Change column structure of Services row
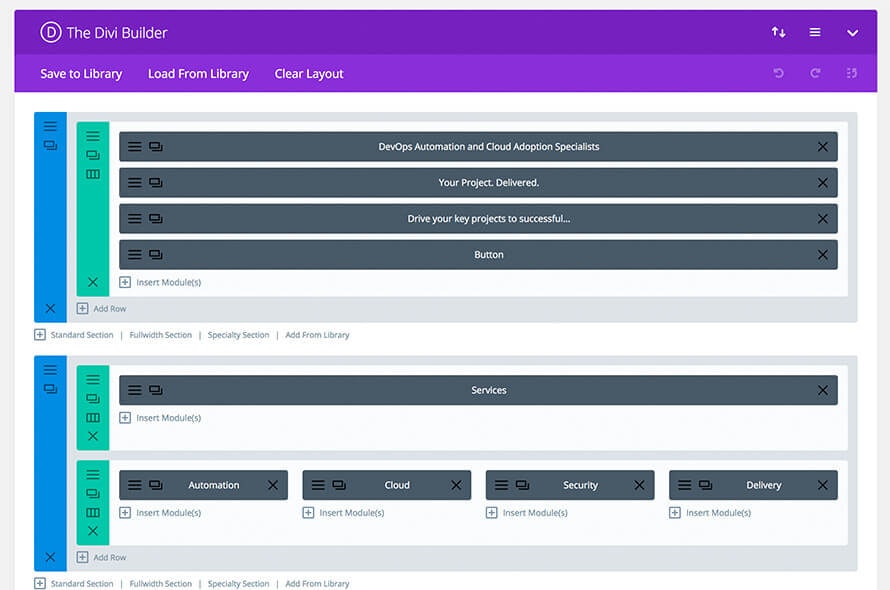The height and width of the screenshot is (590, 890). pyautogui.click(x=93, y=417)
